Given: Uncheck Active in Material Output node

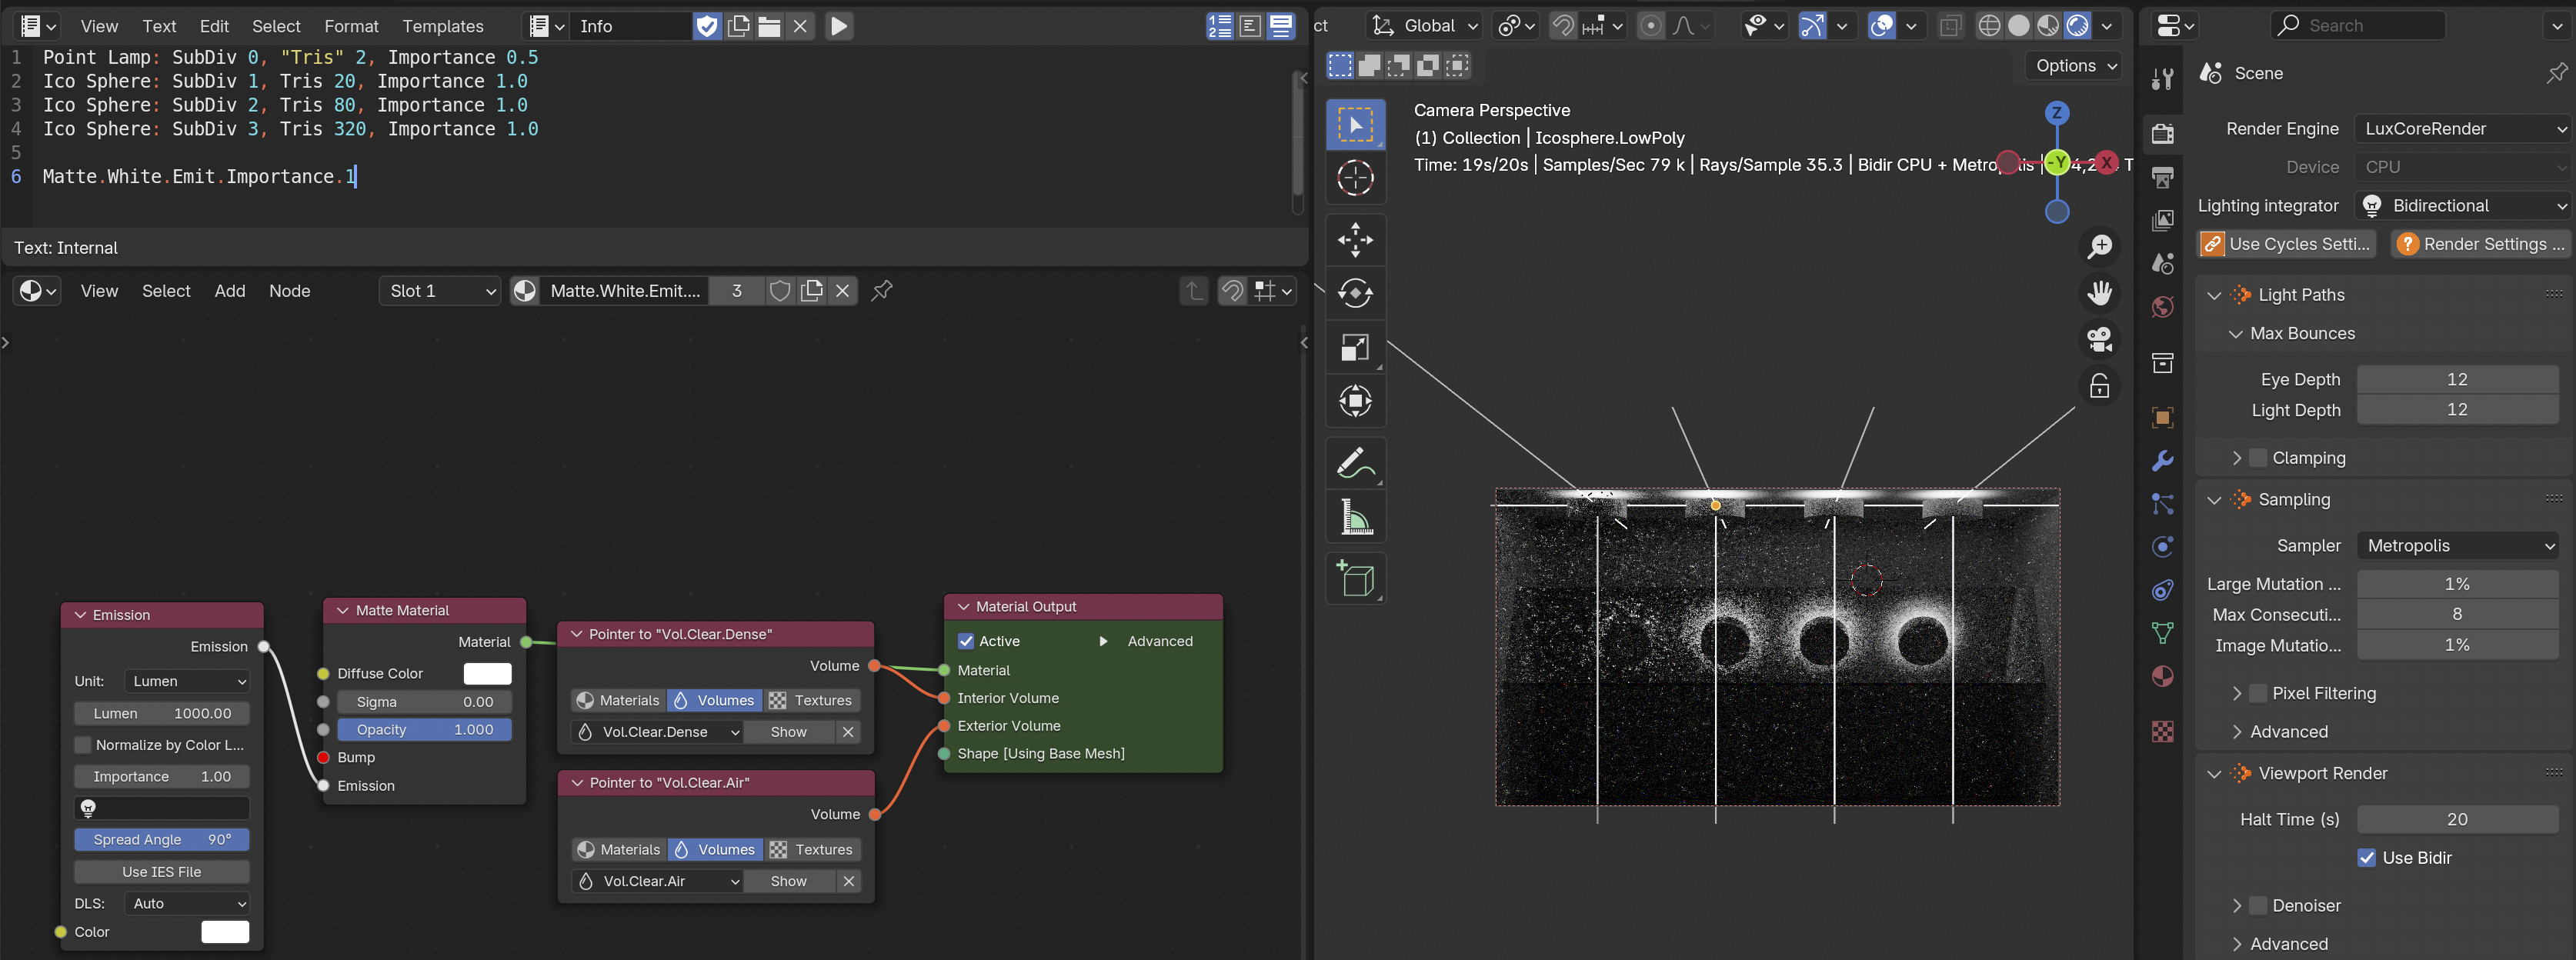Looking at the screenshot, I should coord(966,641).
